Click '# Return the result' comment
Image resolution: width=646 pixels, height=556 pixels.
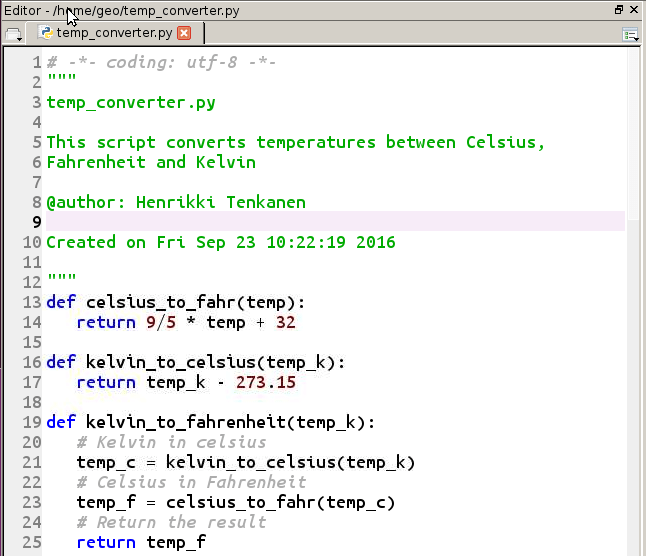pyautogui.click(x=171, y=522)
